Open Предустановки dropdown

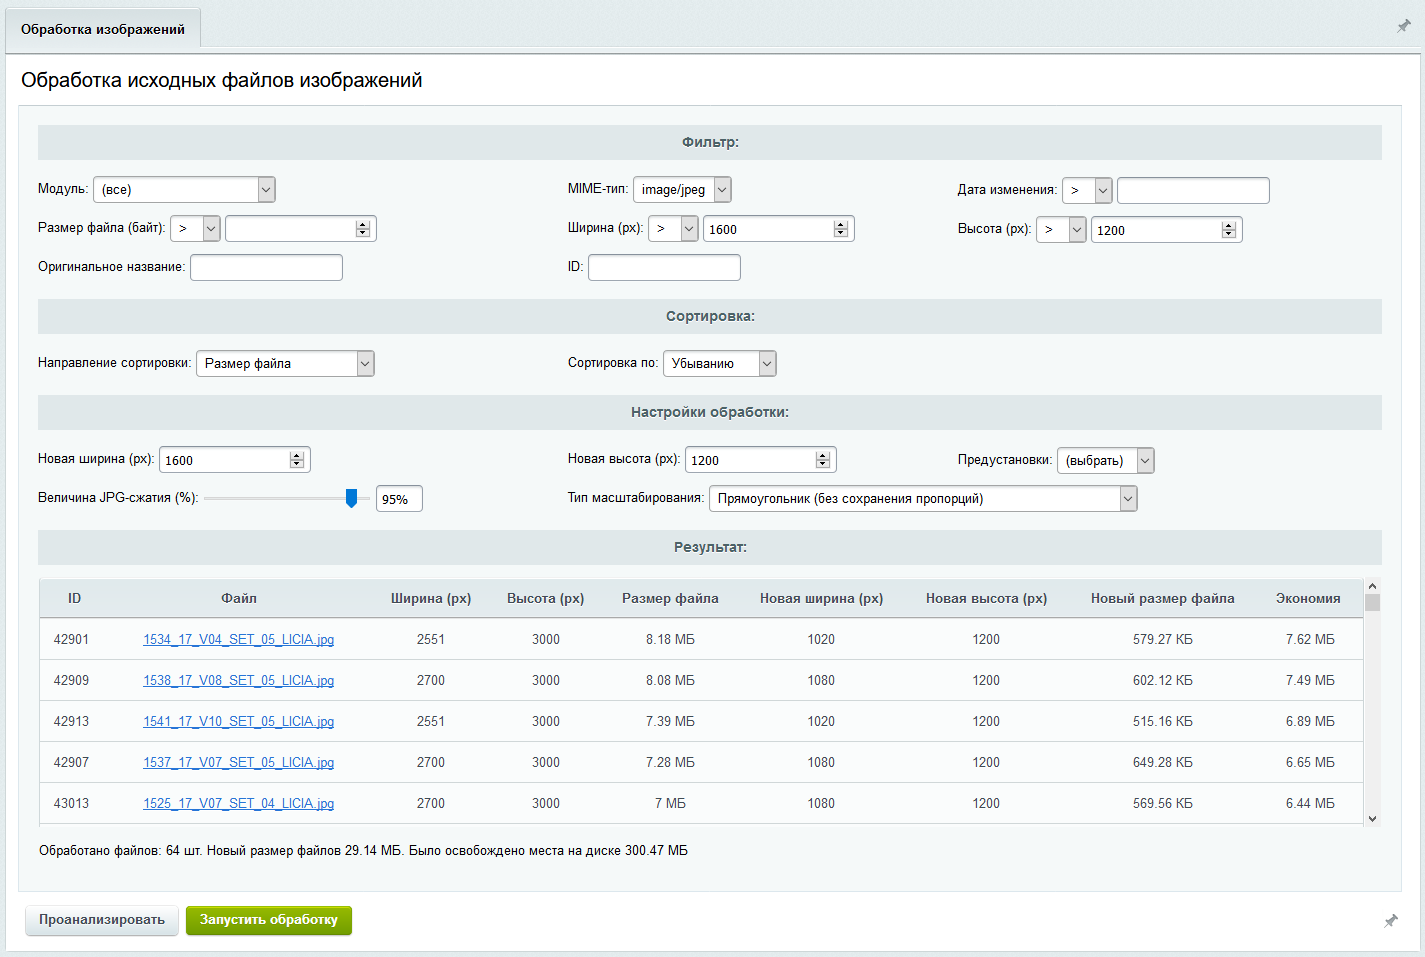tap(1105, 460)
